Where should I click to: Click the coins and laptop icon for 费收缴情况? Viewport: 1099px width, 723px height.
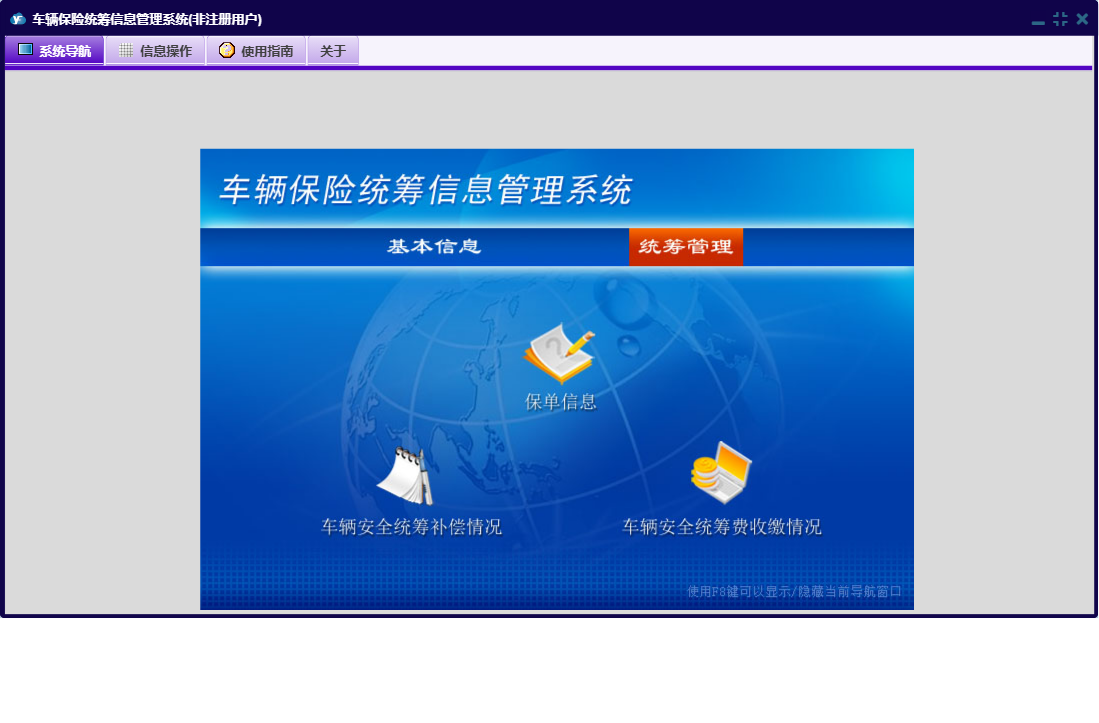click(x=721, y=473)
